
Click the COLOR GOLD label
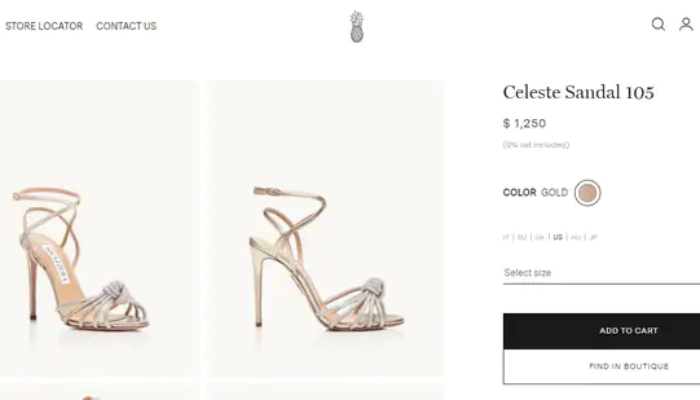point(535,192)
